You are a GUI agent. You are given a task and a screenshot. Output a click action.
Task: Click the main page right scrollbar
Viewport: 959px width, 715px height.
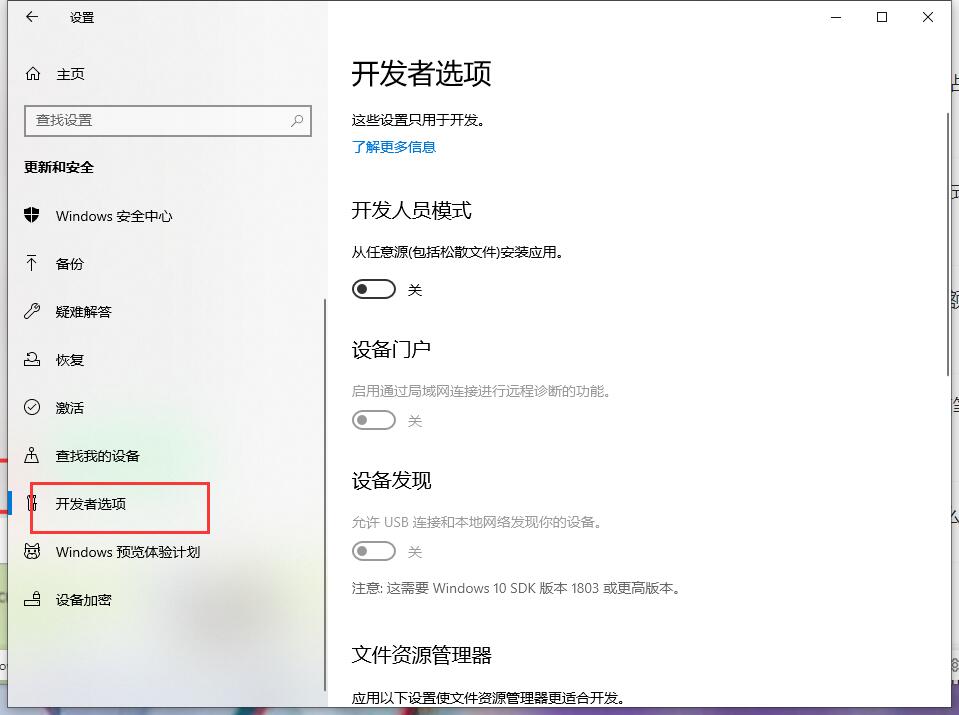(x=948, y=245)
